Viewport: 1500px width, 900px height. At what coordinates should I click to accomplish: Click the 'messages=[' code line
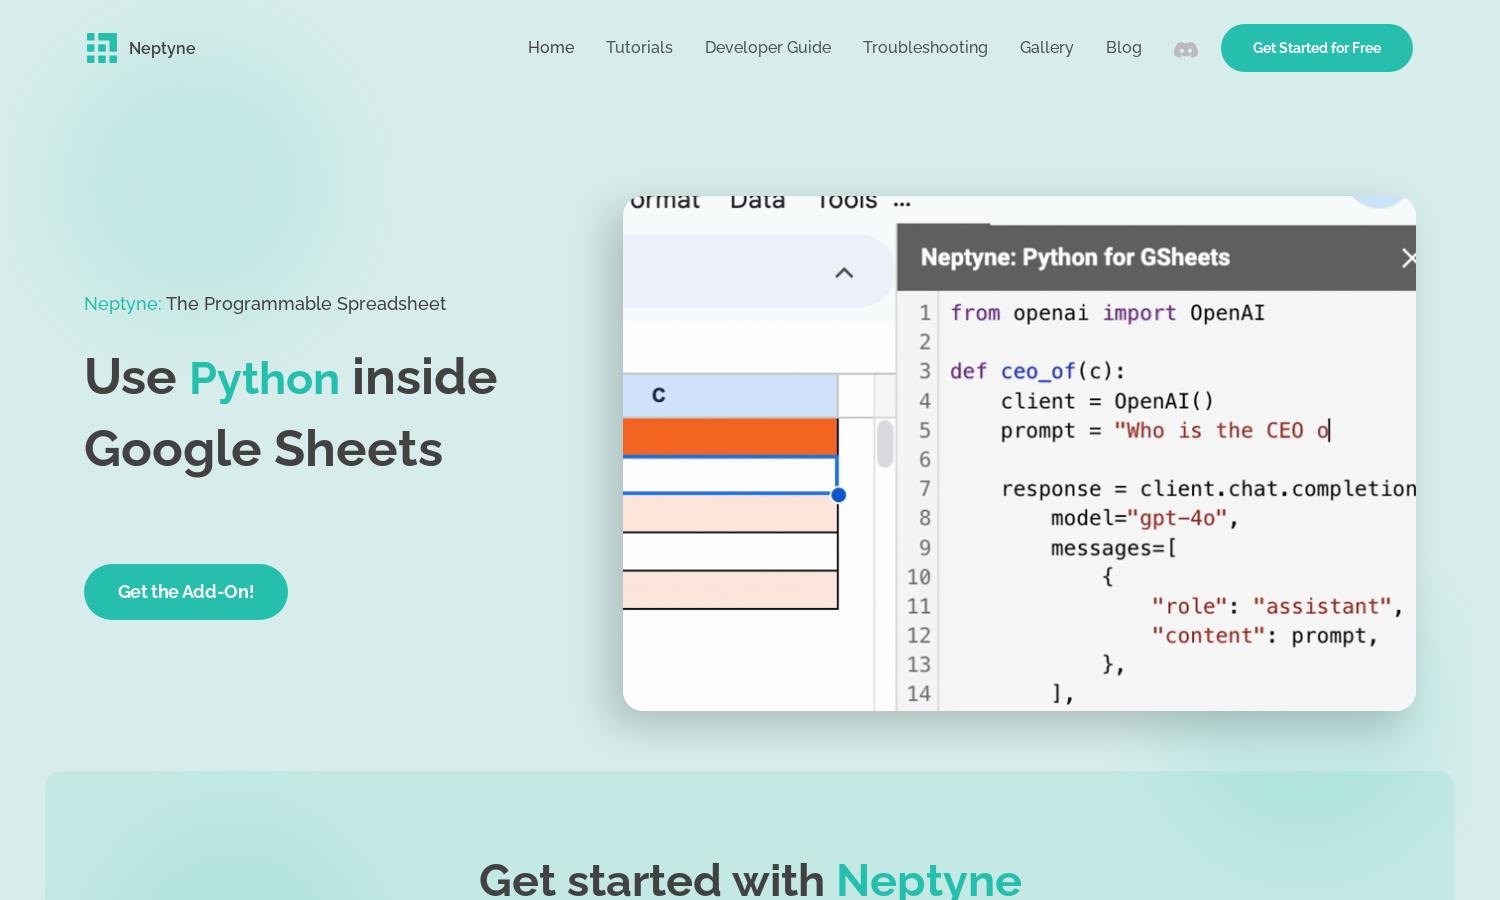point(1113,548)
